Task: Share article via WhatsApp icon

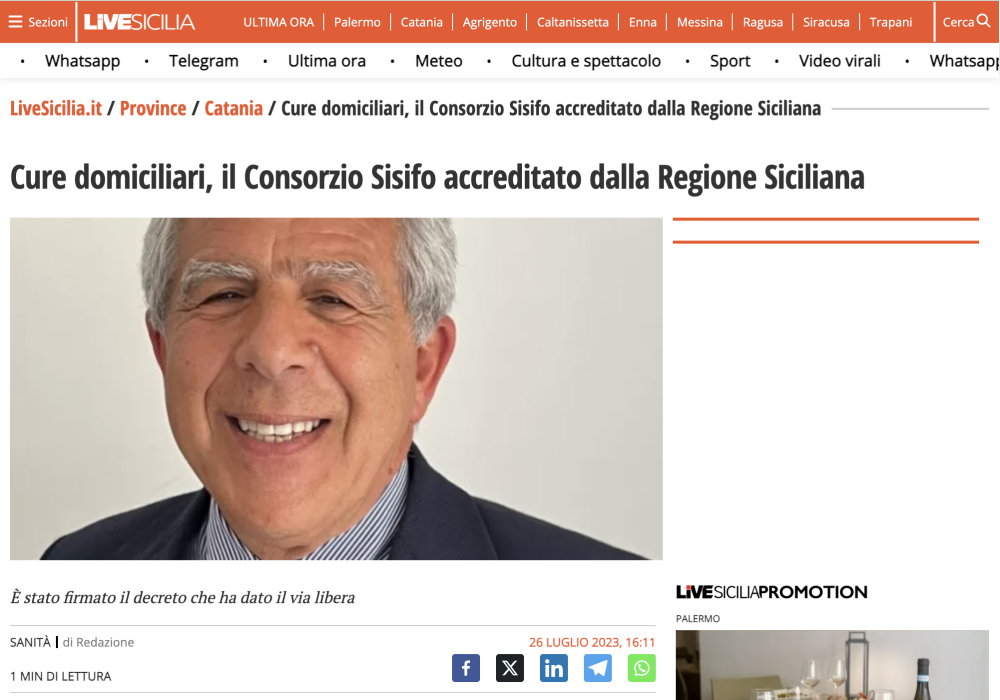Action: pos(642,668)
